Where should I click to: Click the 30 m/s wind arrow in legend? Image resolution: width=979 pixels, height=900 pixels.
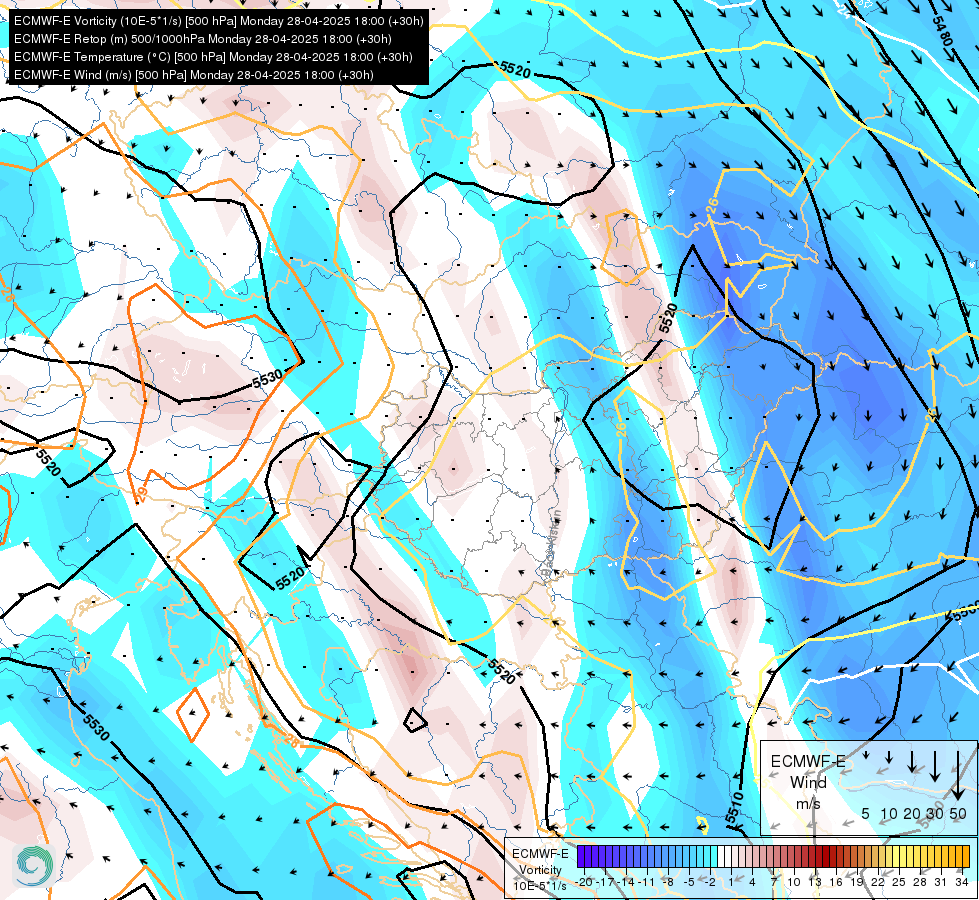click(934, 766)
